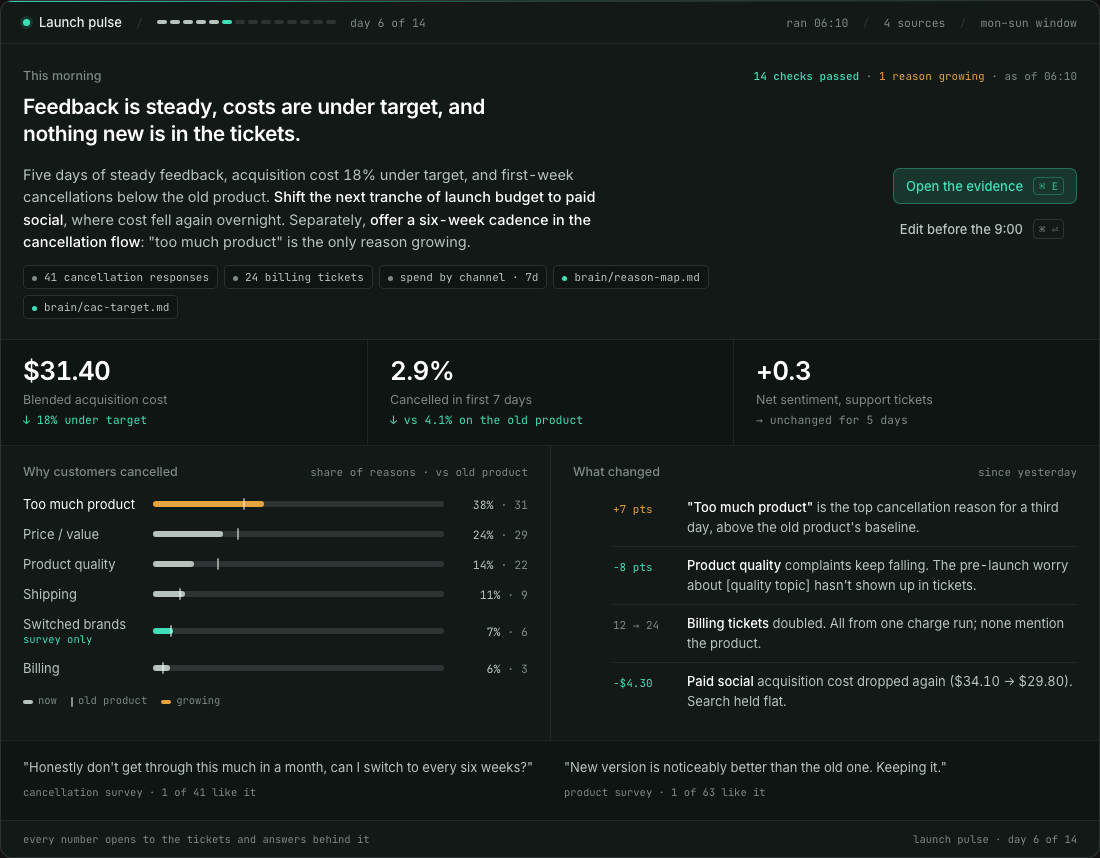Viewport: 1100px width, 858px height.
Task: Open the spend by channel 7d chip
Action: [x=462, y=277]
